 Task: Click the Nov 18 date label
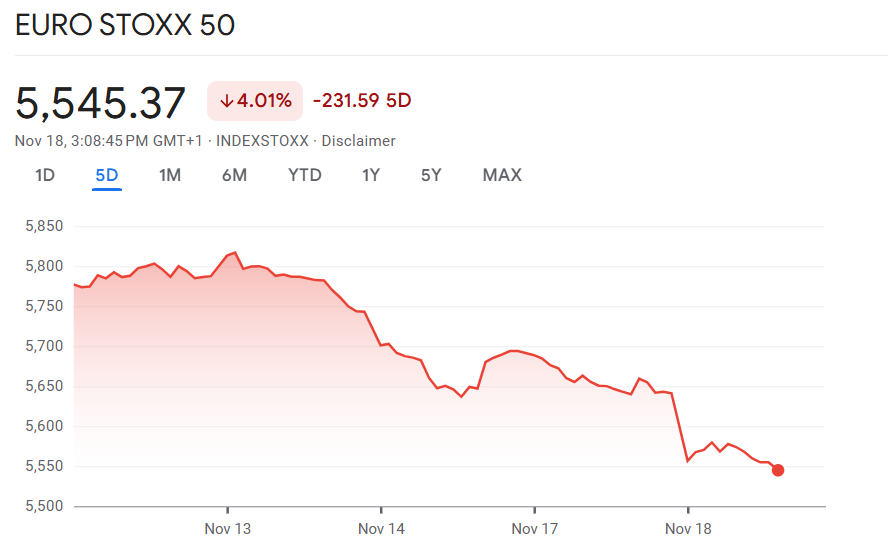[x=688, y=528]
